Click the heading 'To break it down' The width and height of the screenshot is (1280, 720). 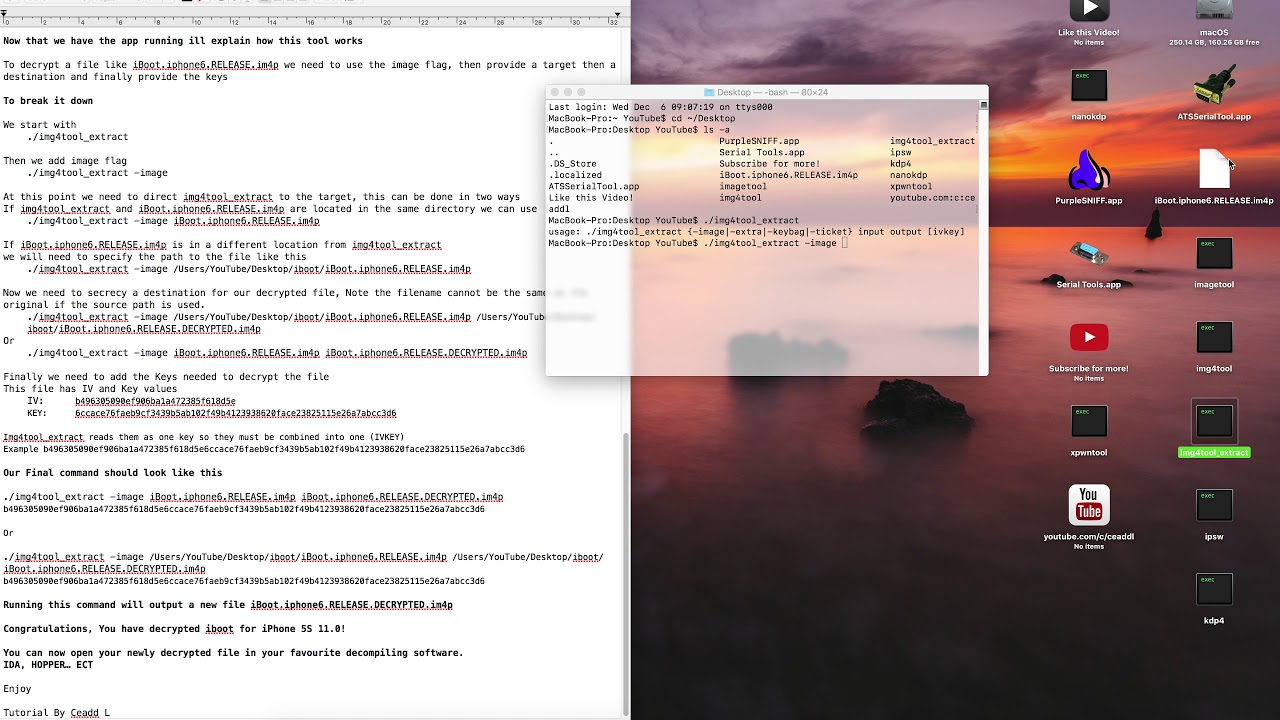point(48,101)
